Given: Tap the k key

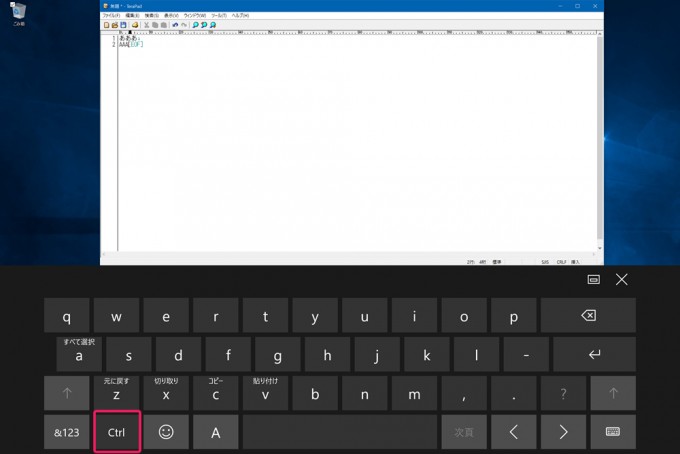Looking at the screenshot, I should pos(427,354).
